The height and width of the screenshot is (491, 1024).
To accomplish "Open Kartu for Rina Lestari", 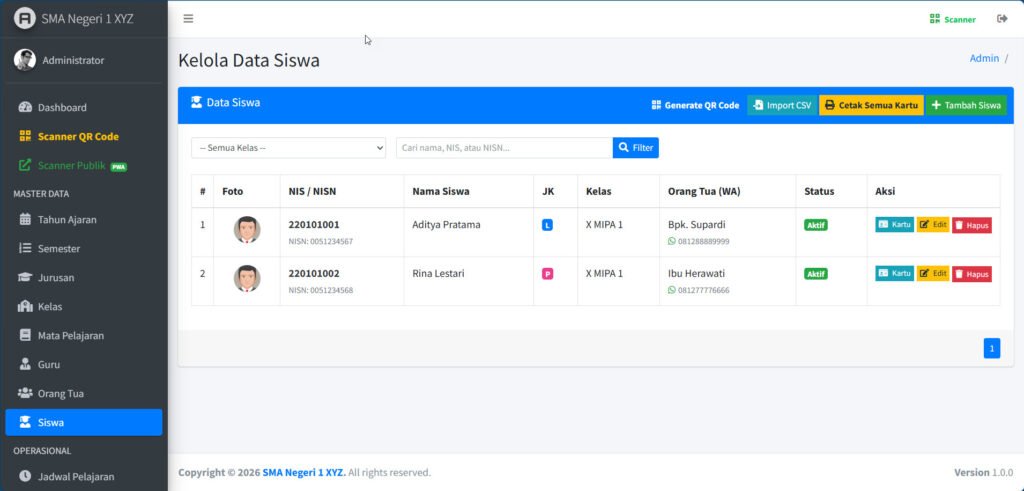I will pyautogui.click(x=894, y=274).
